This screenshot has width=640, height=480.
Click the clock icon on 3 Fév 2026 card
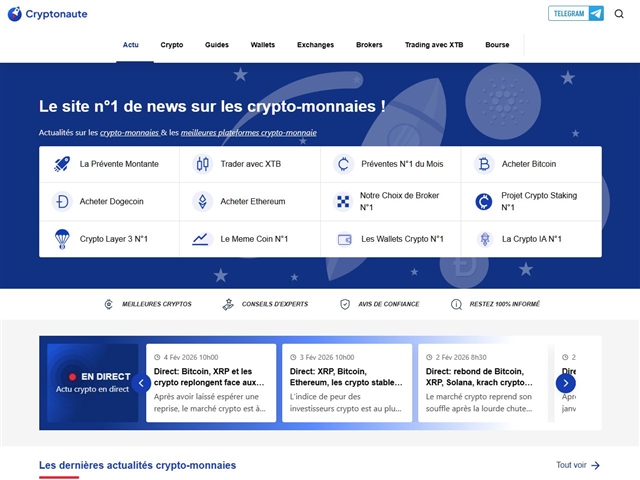coord(293,357)
